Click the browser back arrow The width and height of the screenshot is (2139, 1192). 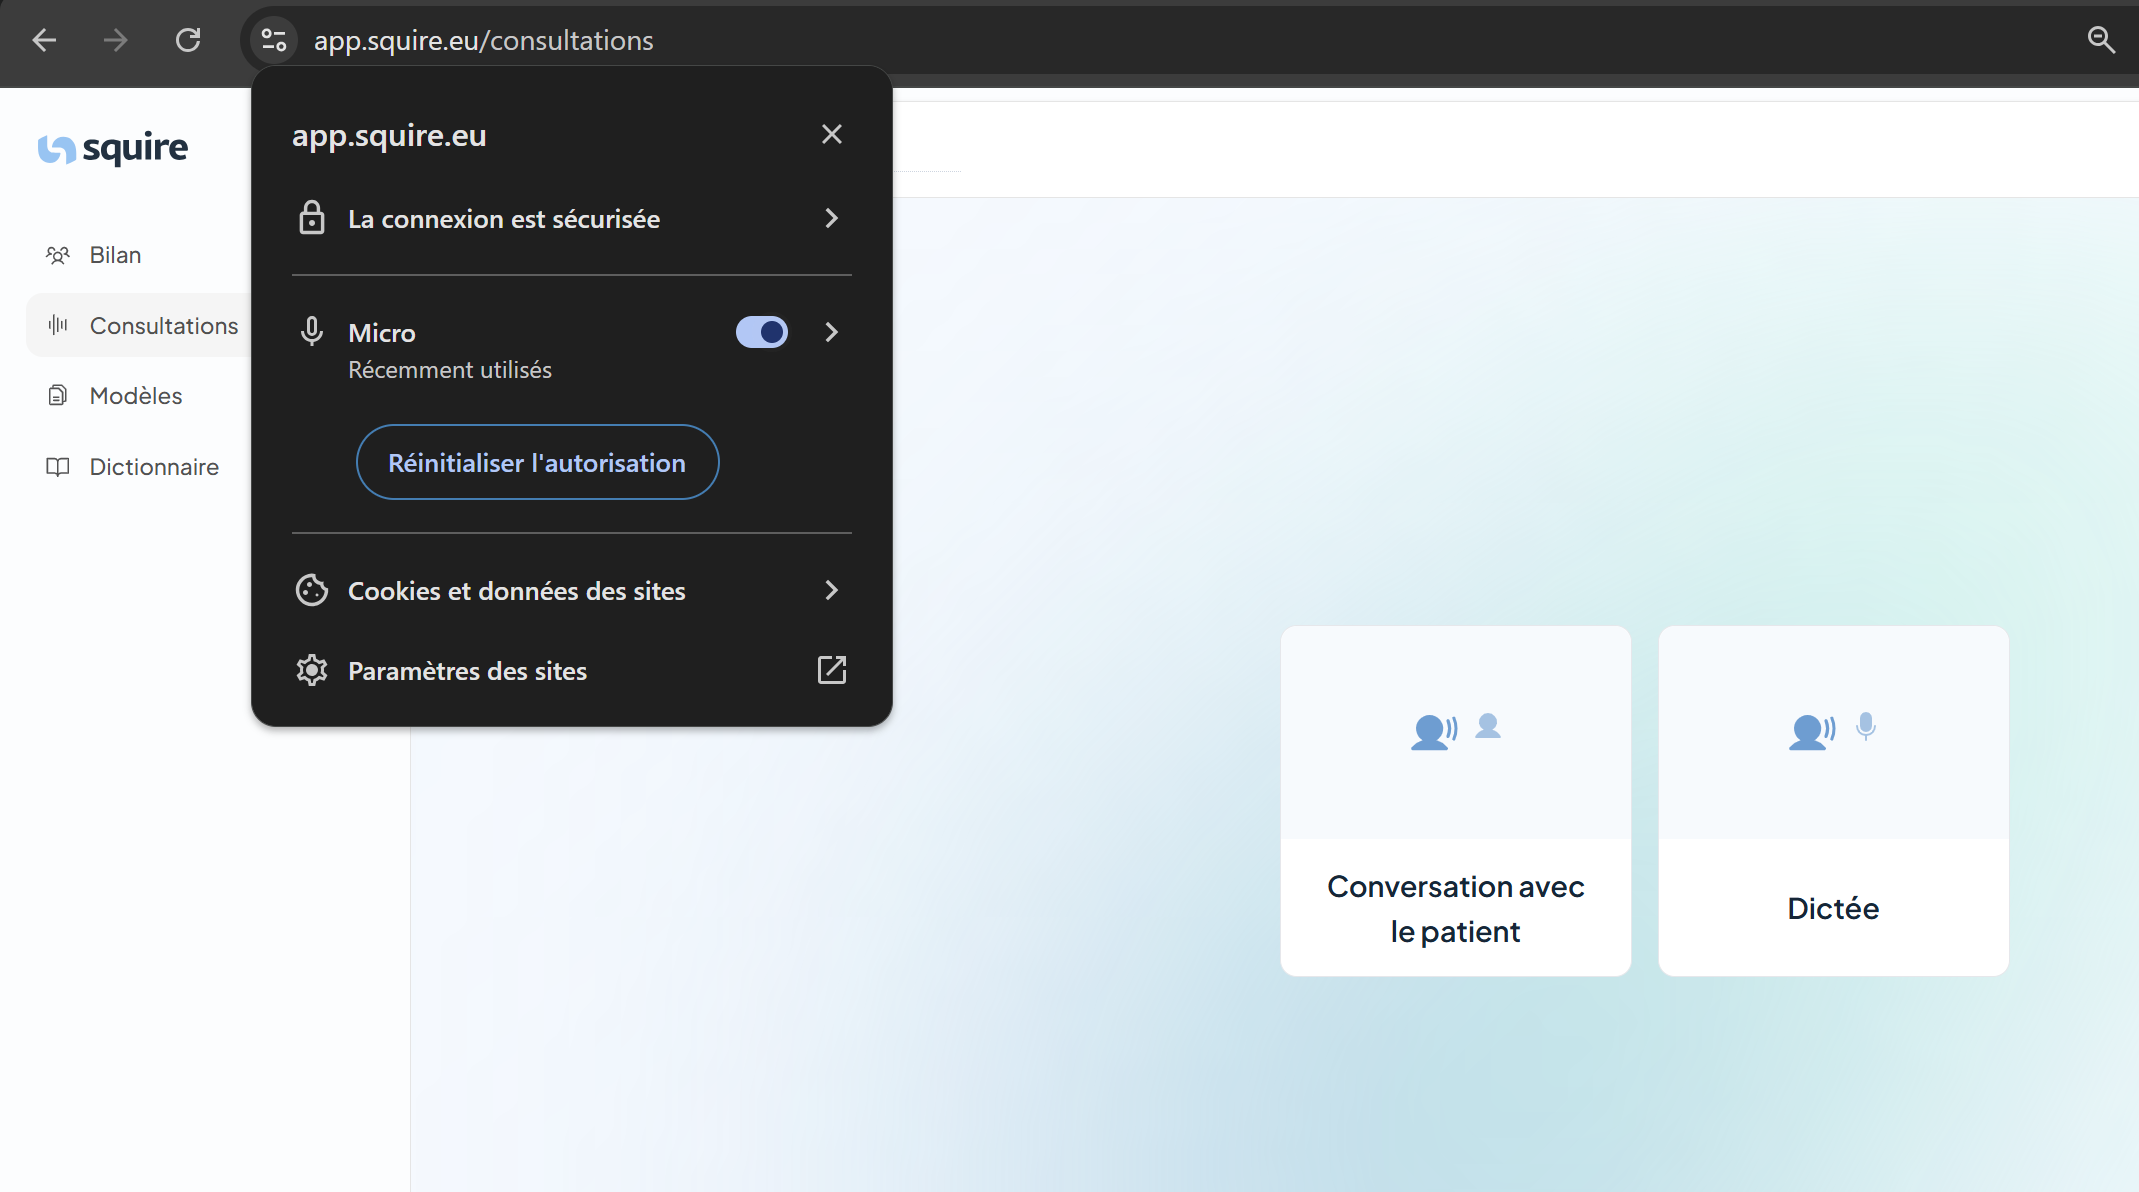click(x=44, y=40)
